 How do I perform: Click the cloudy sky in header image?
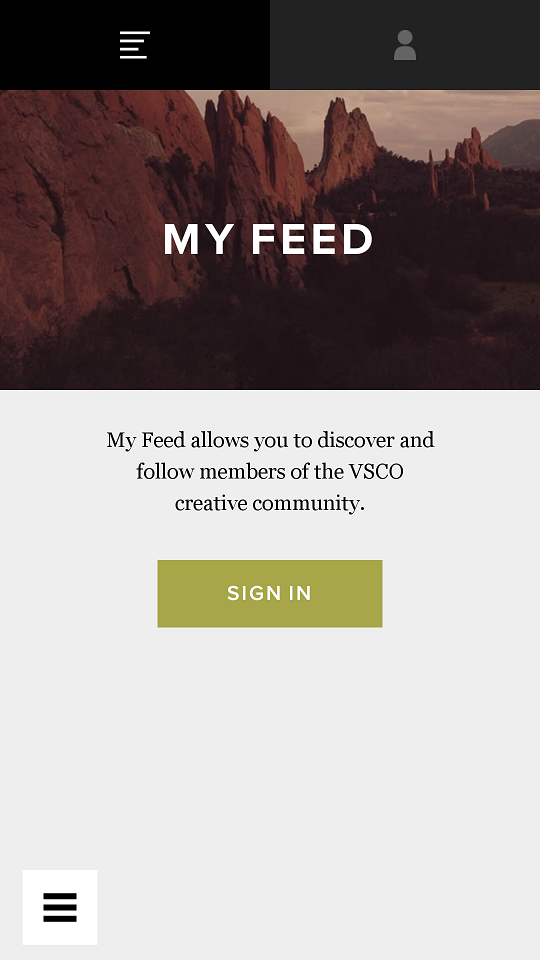[x=422, y=119]
